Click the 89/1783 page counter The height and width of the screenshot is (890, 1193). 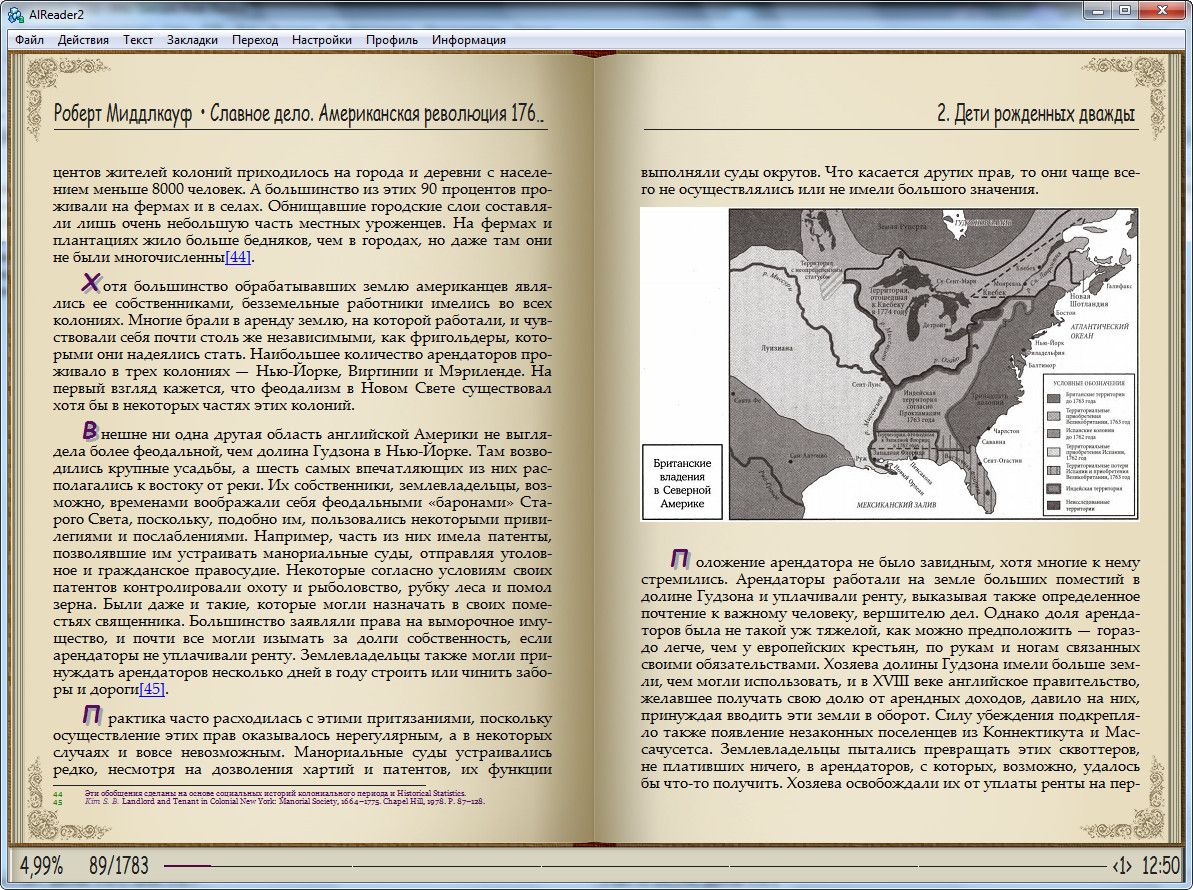(x=117, y=865)
